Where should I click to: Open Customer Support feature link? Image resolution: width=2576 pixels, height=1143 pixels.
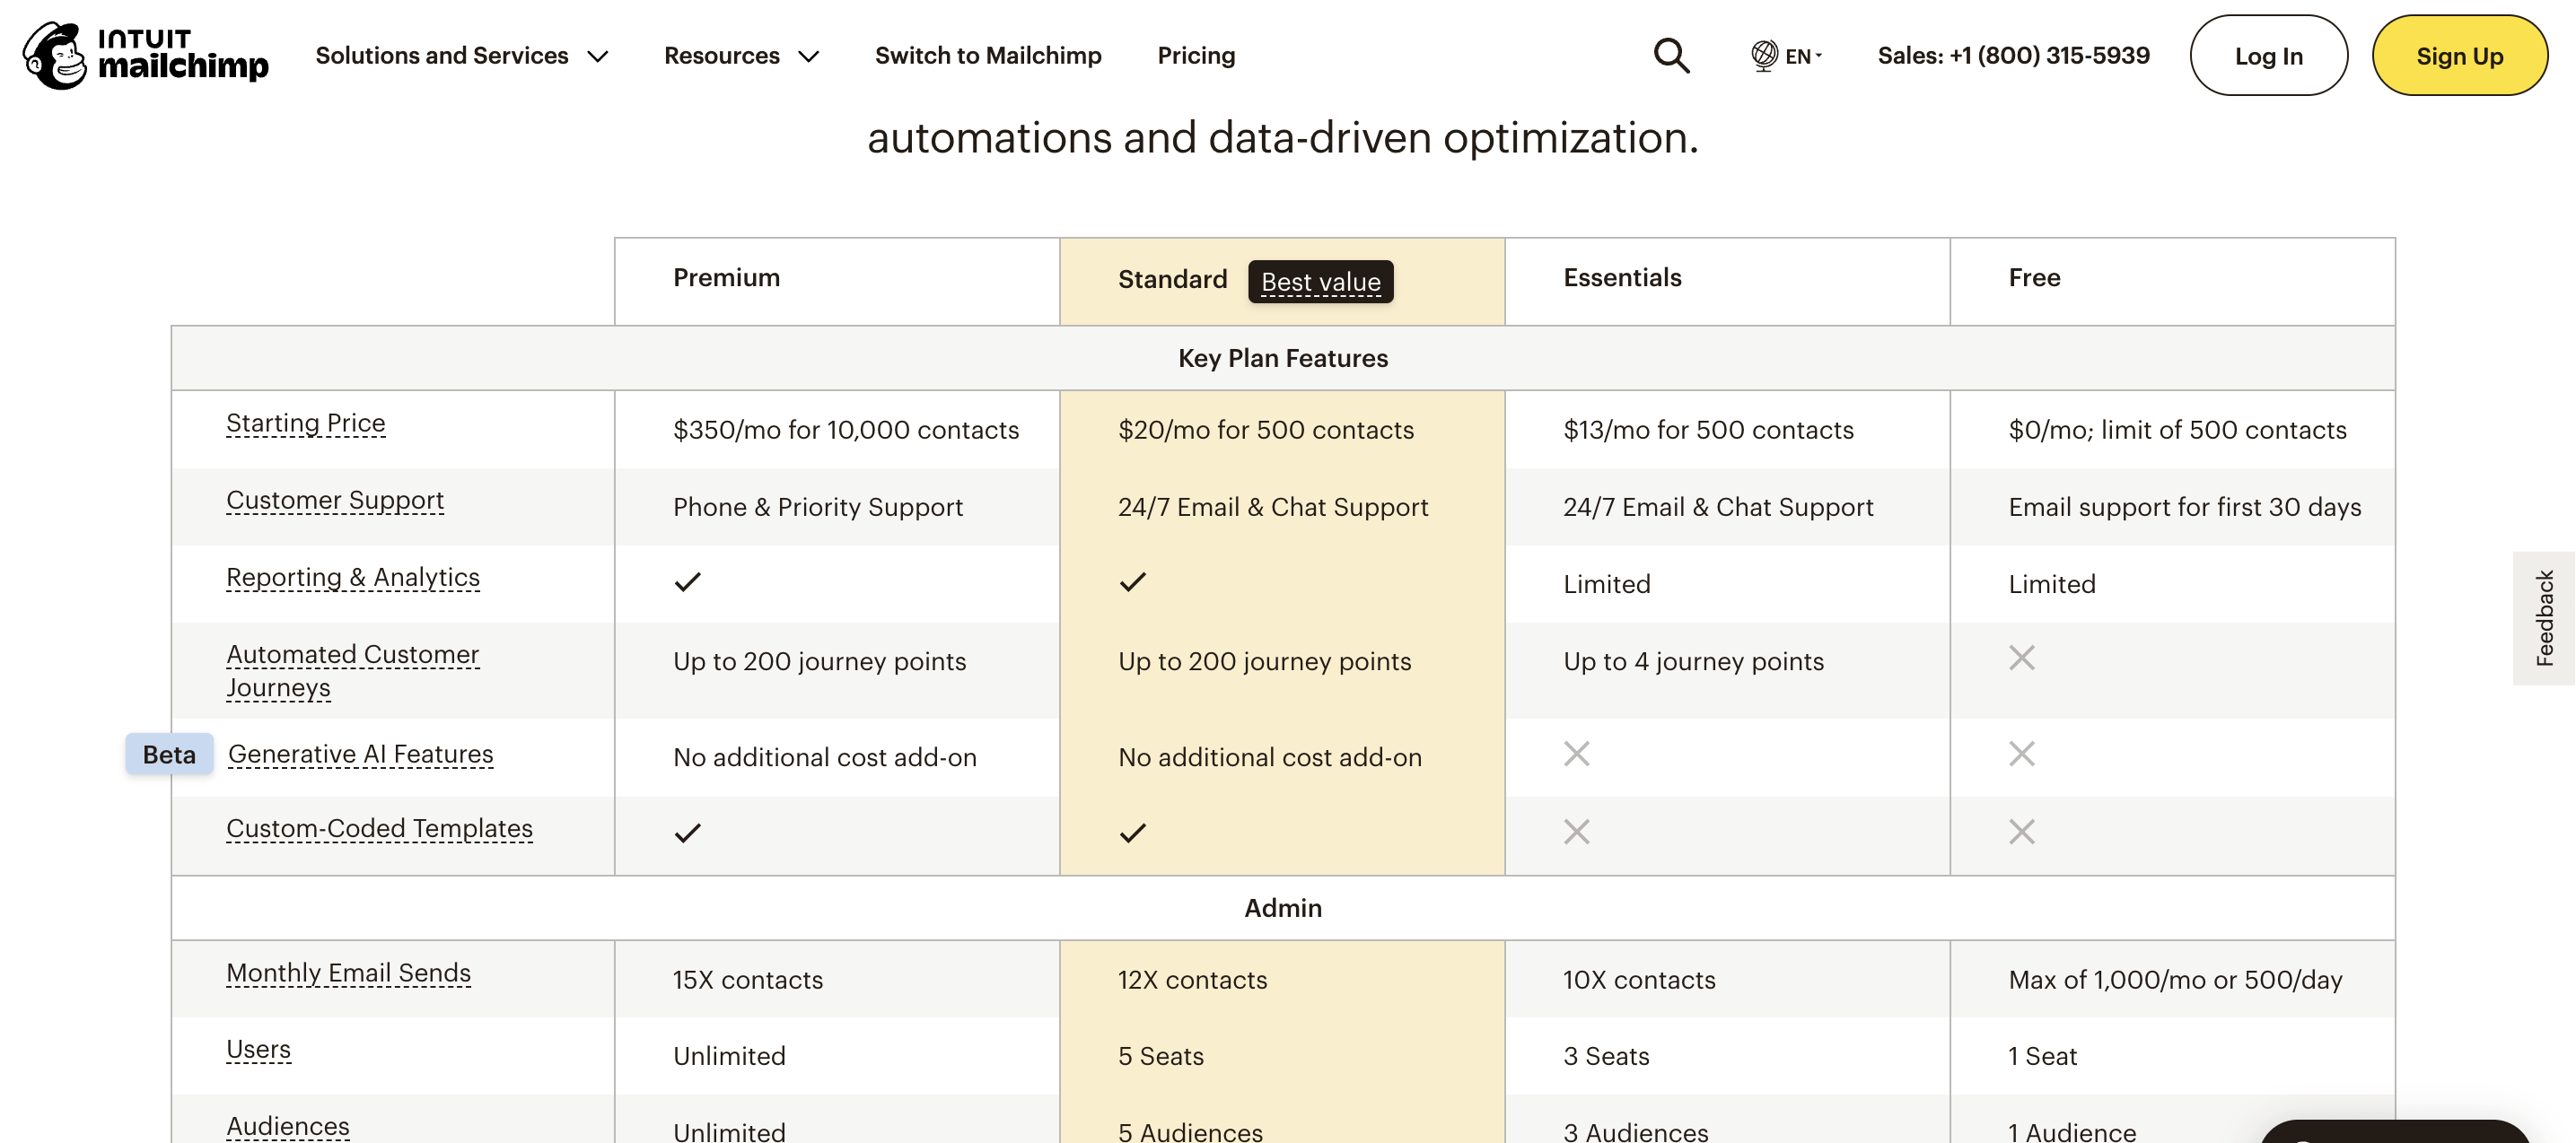[335, 501]
